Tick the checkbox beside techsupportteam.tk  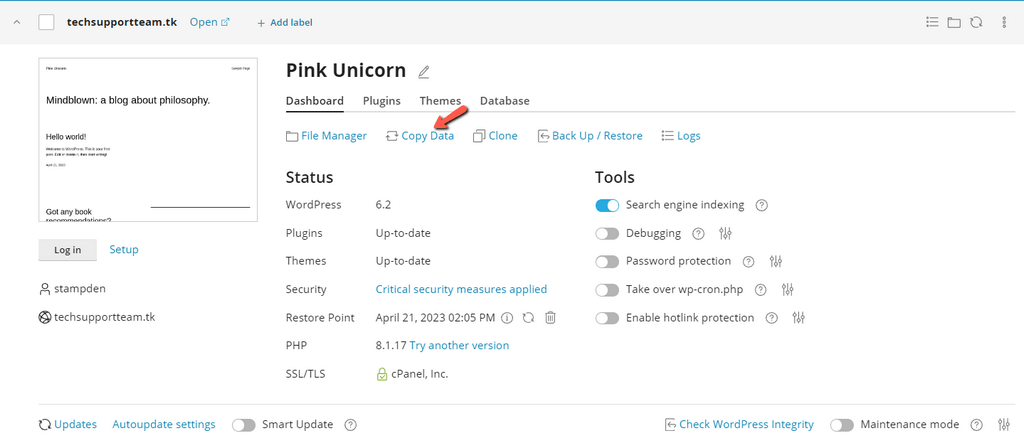(46, 22)
